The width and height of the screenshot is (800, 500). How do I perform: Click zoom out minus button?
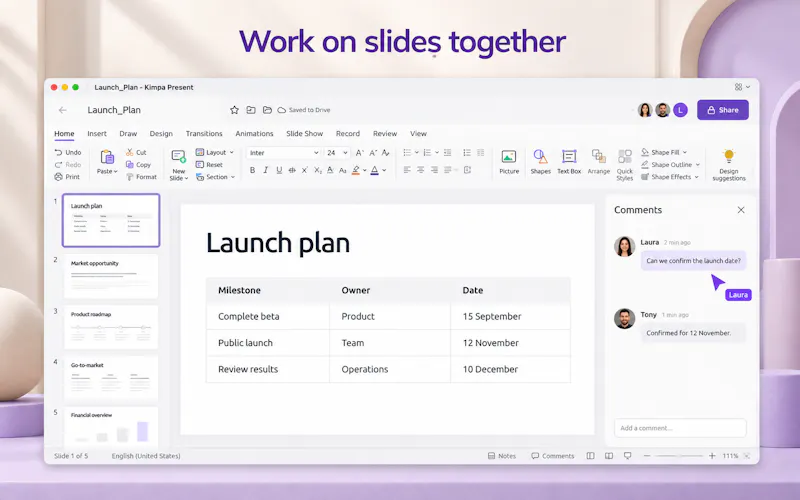646,456
